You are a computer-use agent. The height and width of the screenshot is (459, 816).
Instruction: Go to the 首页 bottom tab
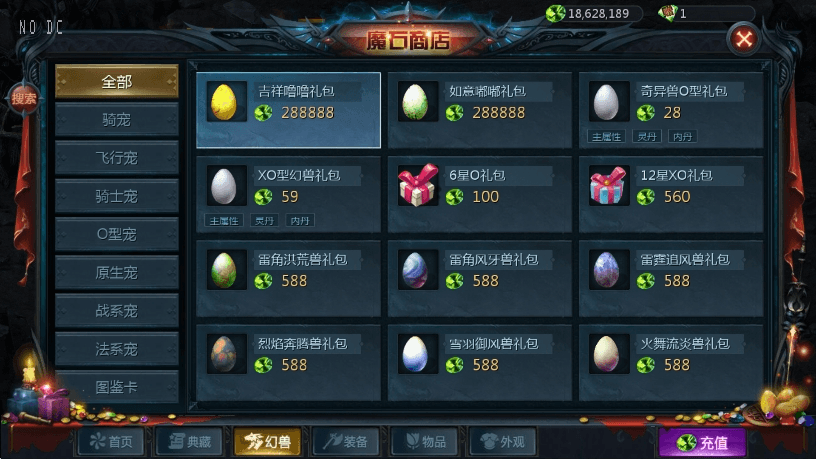[111, 442]
